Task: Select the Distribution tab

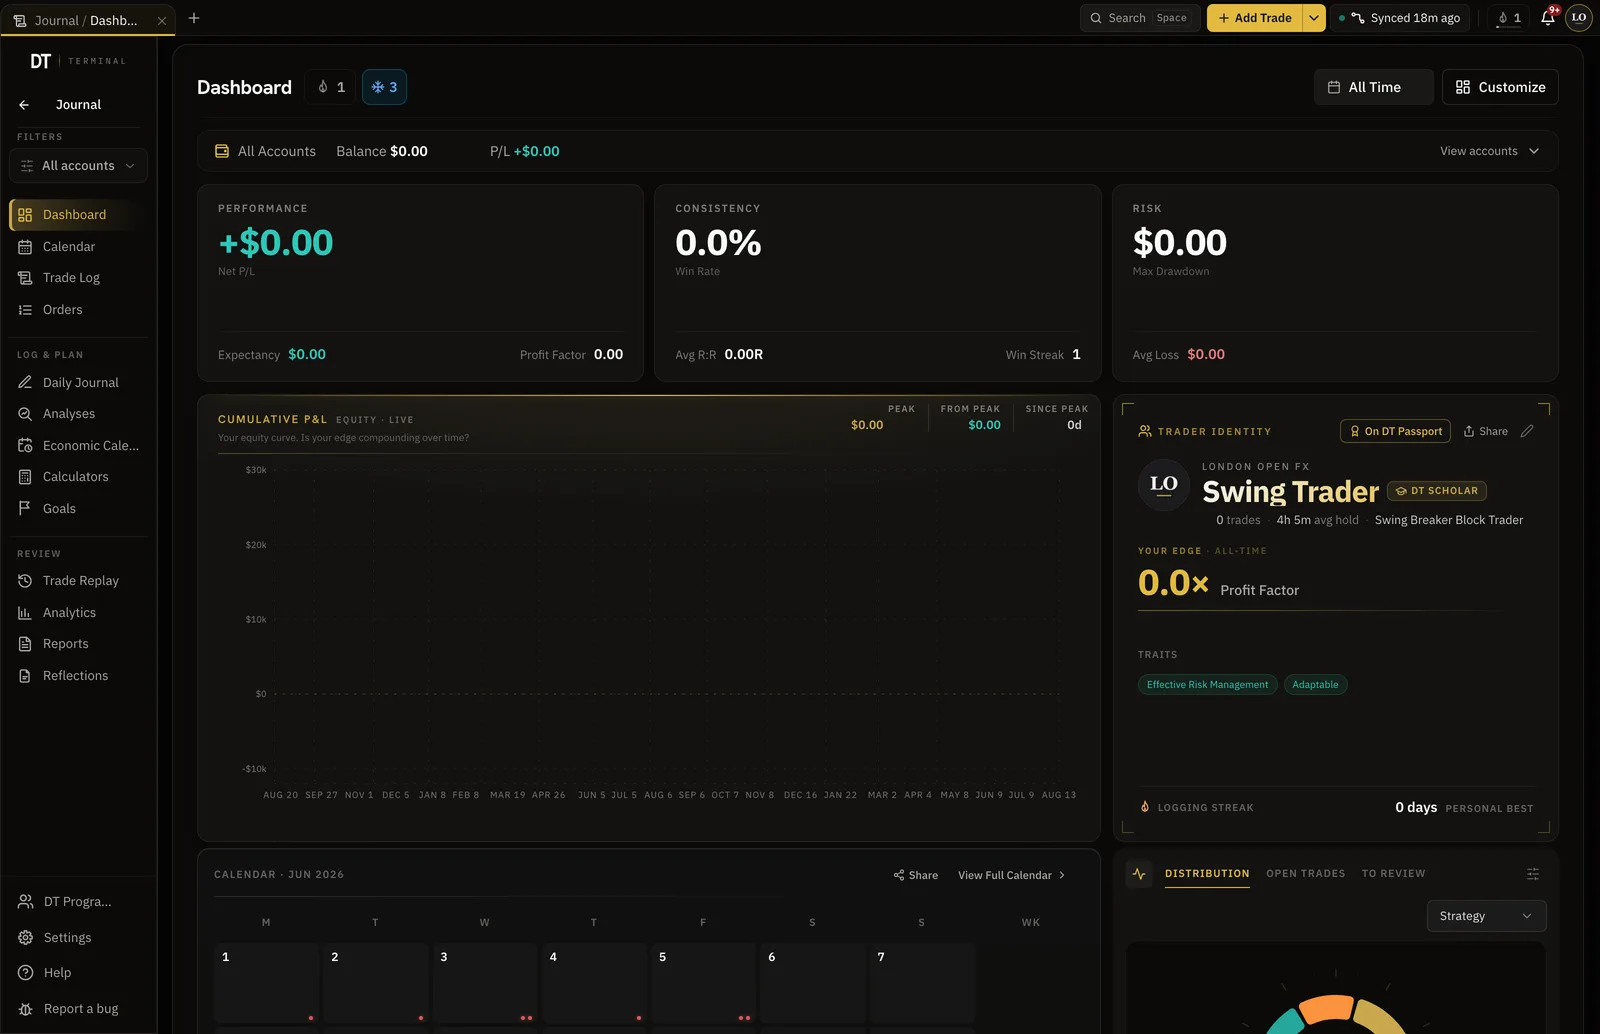Action: (1207, 874)
